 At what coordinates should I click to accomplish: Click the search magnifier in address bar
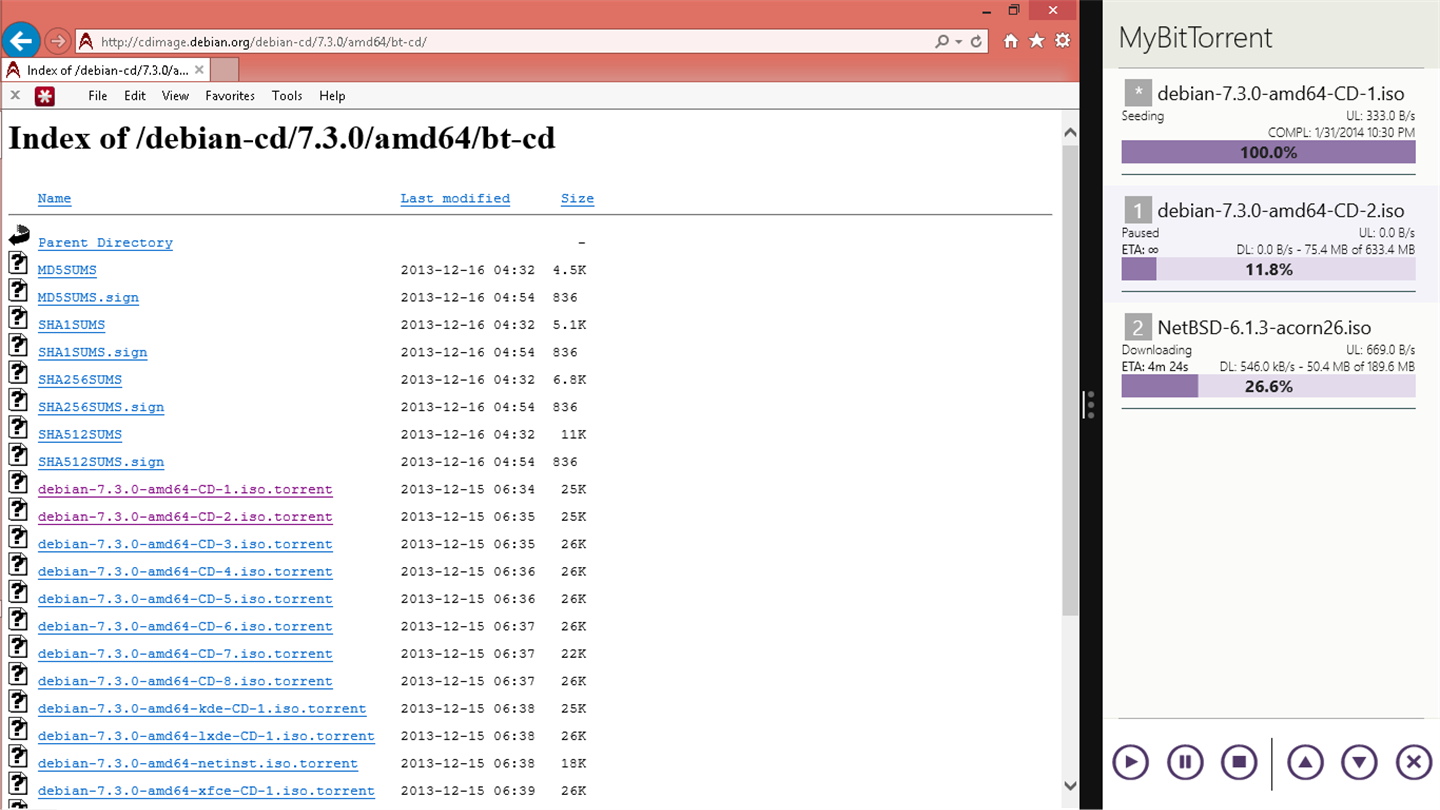942,42
